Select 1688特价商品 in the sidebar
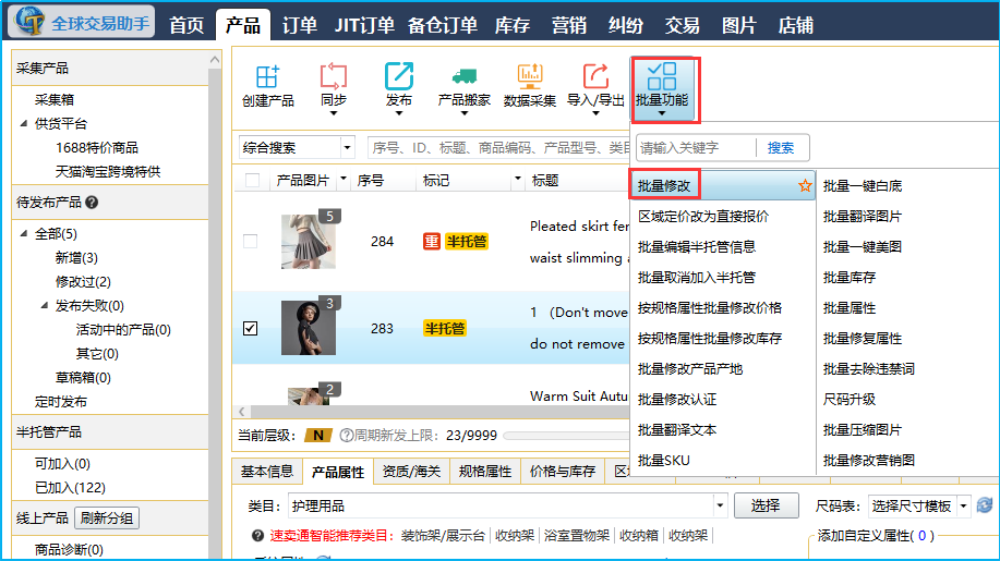The height and width of the screenshot is (561, 1000). (96, 148)
